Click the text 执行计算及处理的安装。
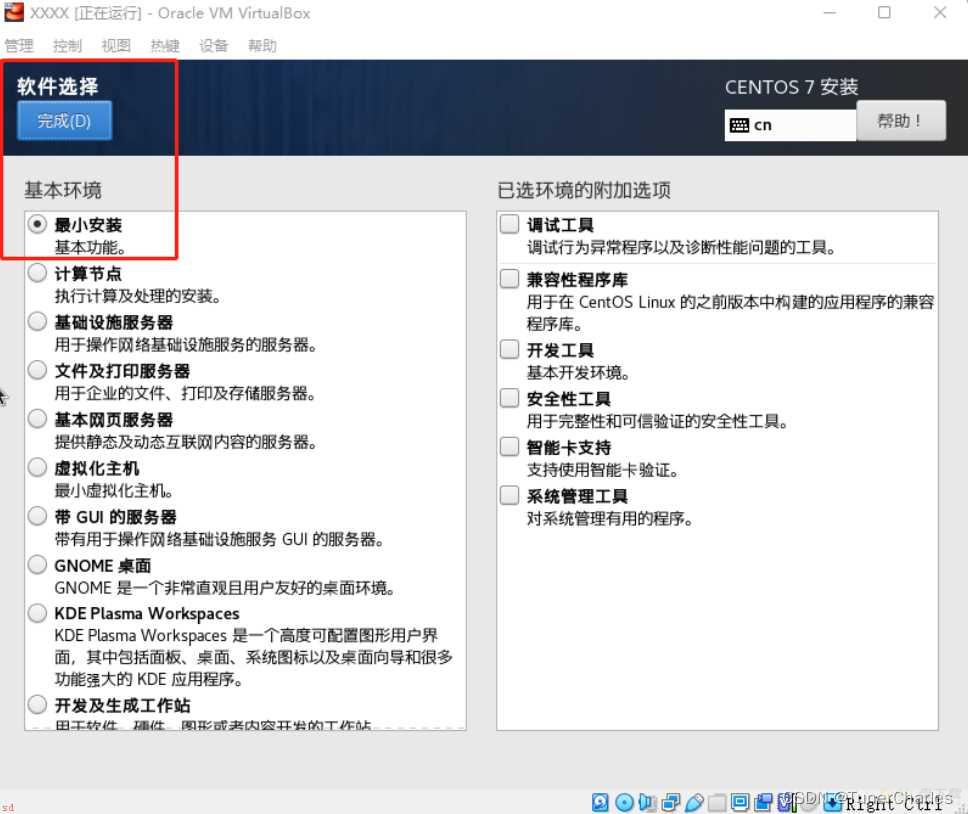This screenshot has height=814, width=968. click(x=138, y=296)
